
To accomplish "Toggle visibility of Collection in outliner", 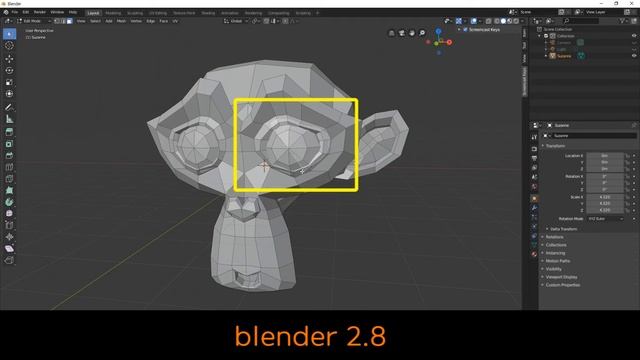I will pyautogui.click(x=634, y=36).
